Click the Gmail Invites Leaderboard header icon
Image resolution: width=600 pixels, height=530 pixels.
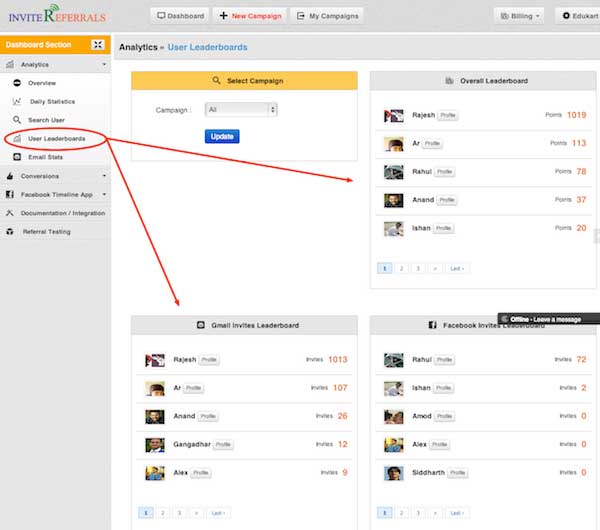pyautogui.click(x=201, y=325)
